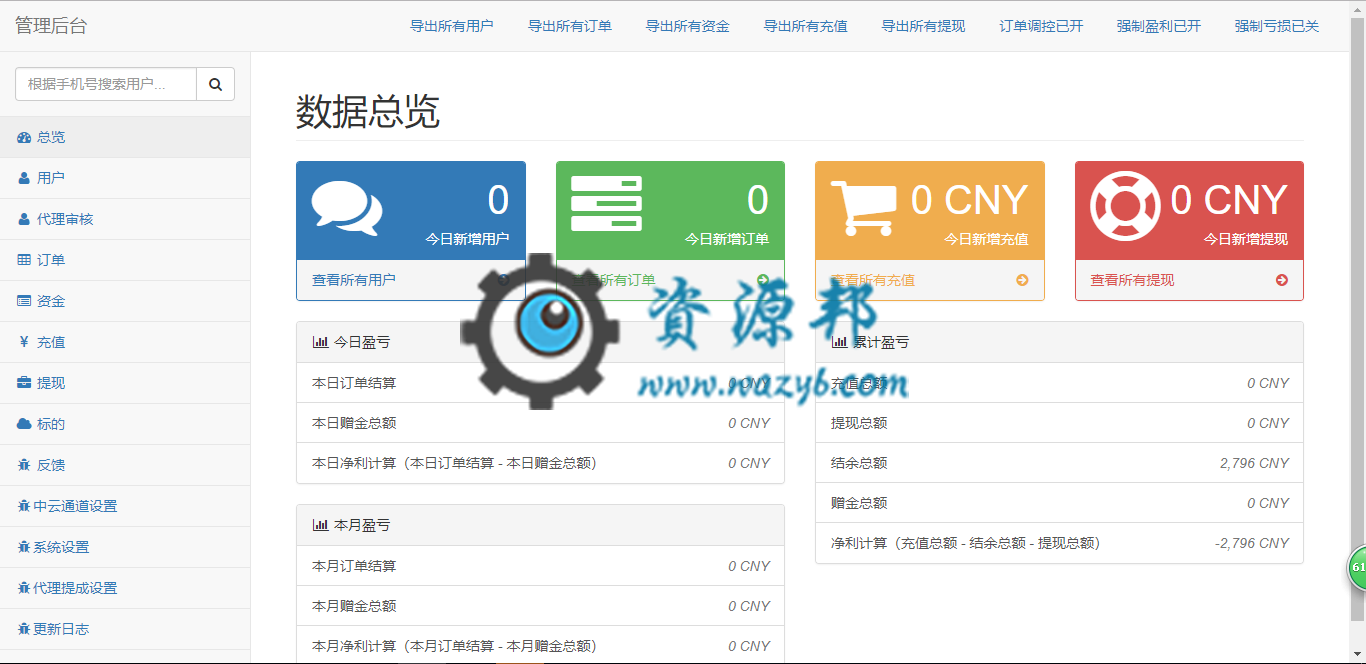
Task: Click the bug icon beside 反馈
Action: [24, 465]
